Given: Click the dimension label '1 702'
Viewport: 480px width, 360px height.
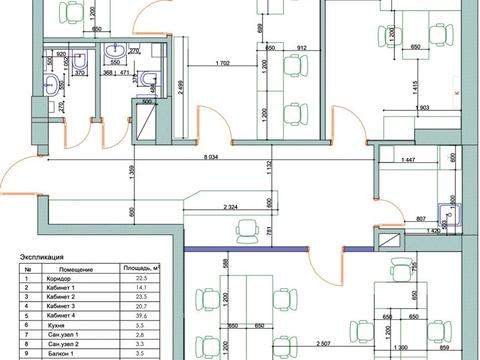Looking at the screenshot, I should click(x=223, y=63).
